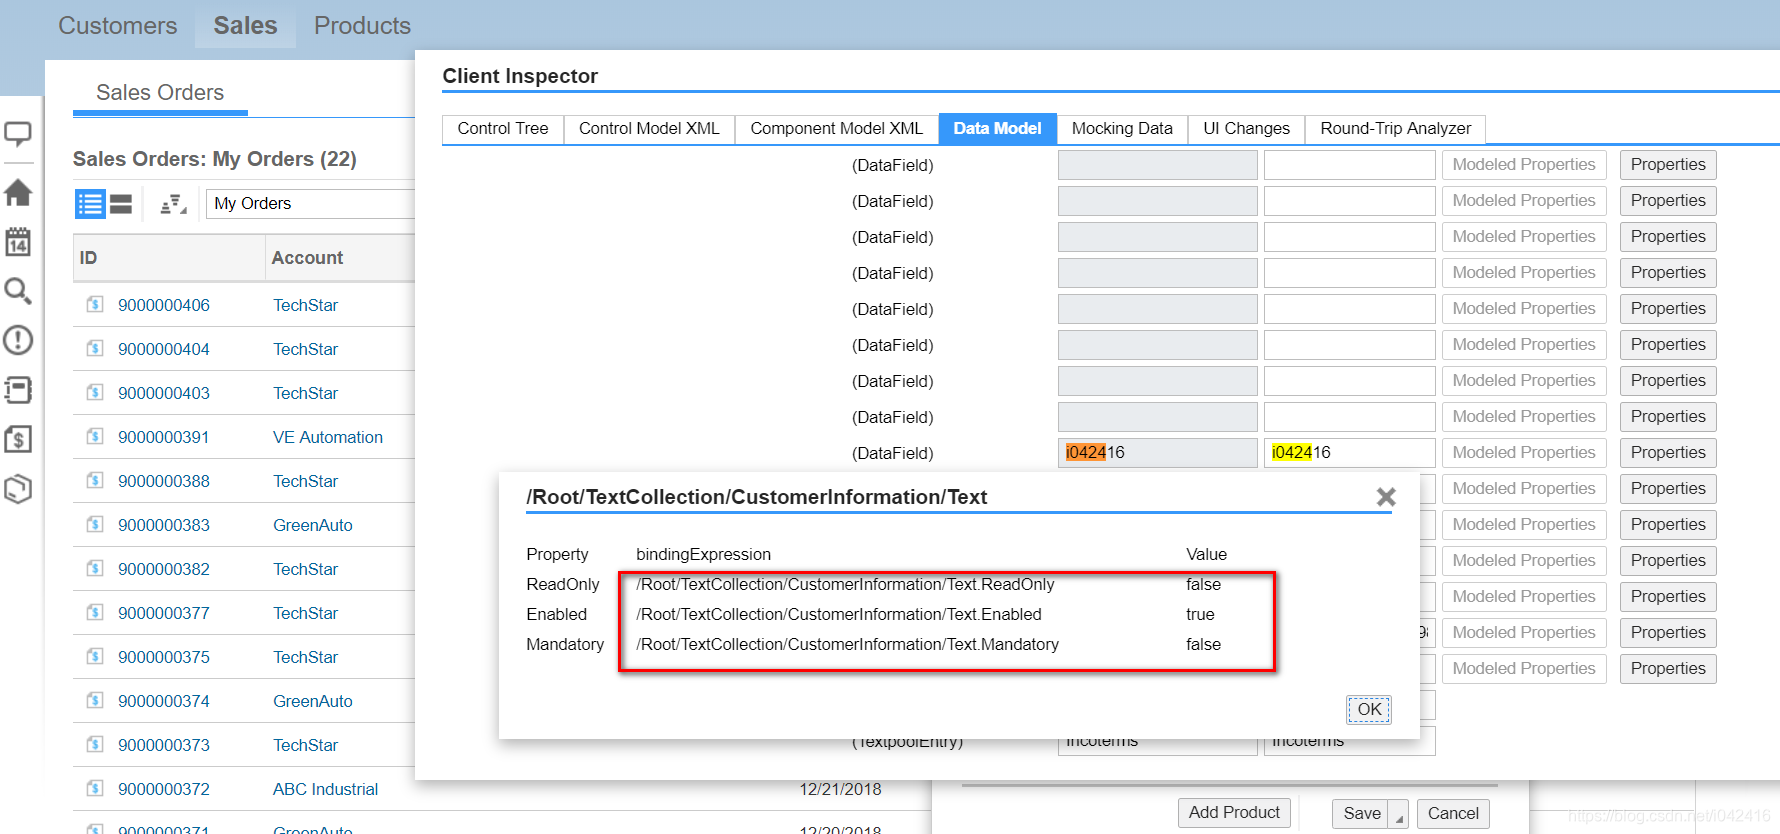Open the dollar document sidebar icon
Image resolution: width=1780 pixels, height=834 pixels.
click(18, 439)
